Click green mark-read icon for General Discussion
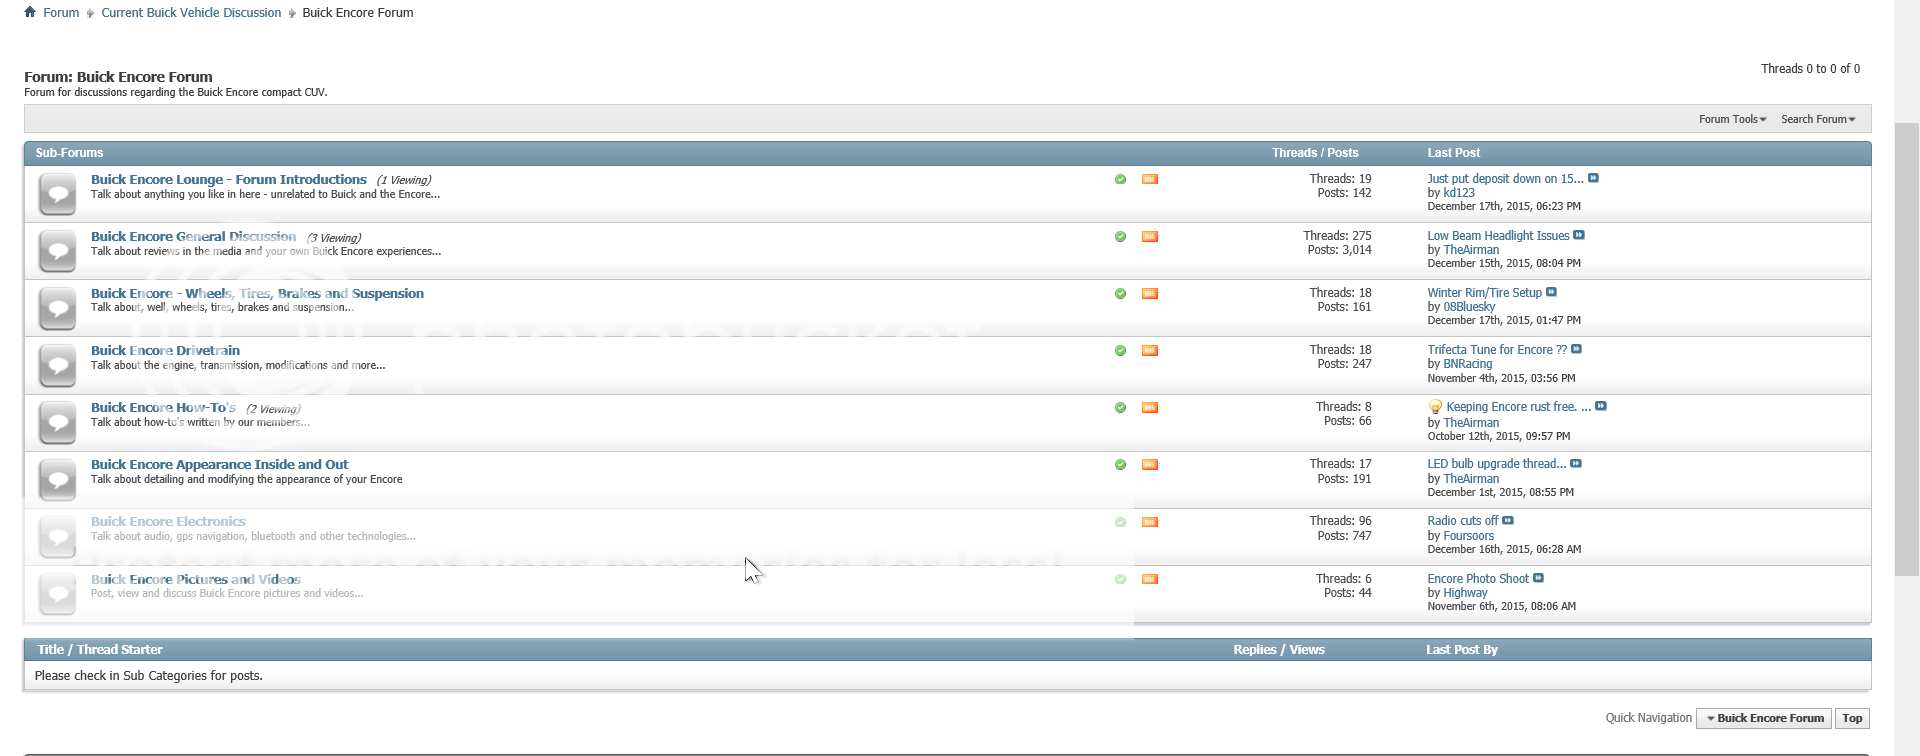 pos(1120,236)
